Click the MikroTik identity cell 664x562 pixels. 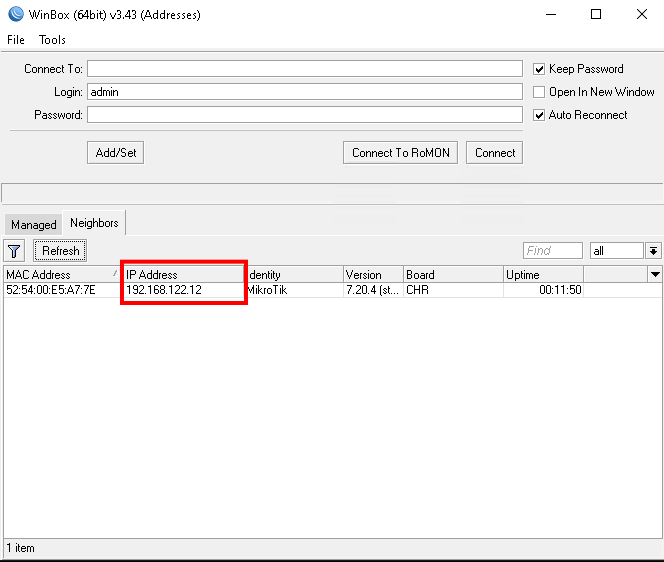coord(294,290)
